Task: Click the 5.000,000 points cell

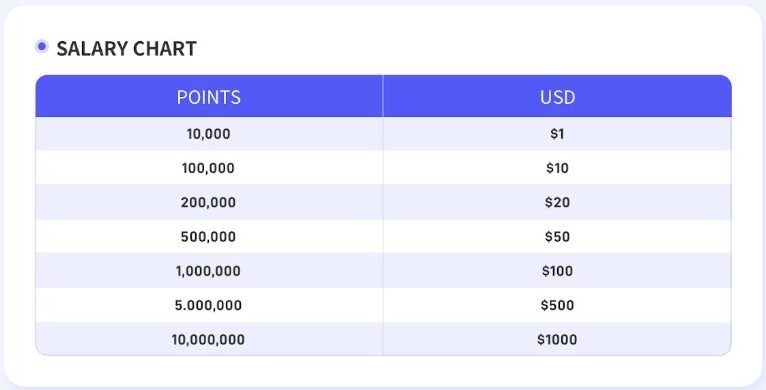Action: pyautogui.click(x=209, y=305)
